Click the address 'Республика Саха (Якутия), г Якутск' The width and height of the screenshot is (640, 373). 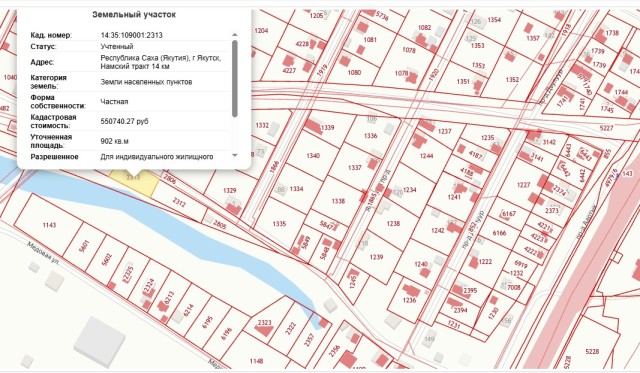(161, 58)
